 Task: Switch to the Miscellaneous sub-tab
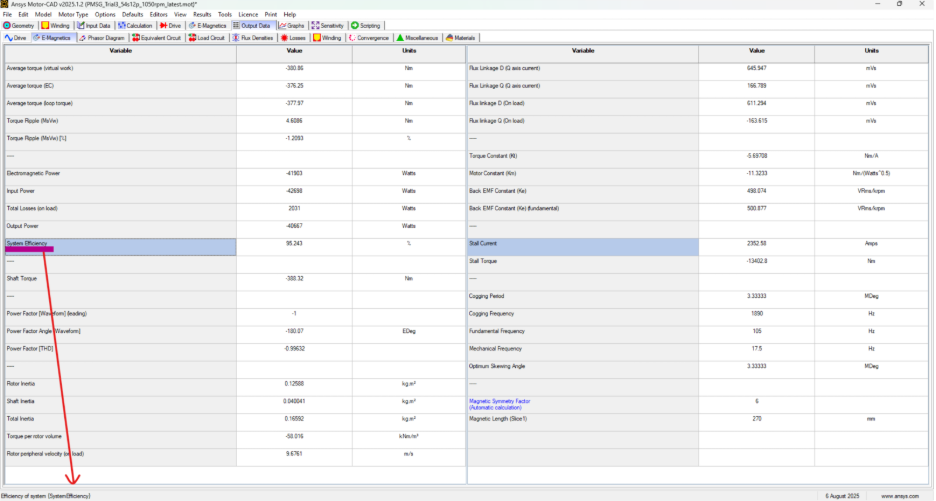tap(418, 37)
